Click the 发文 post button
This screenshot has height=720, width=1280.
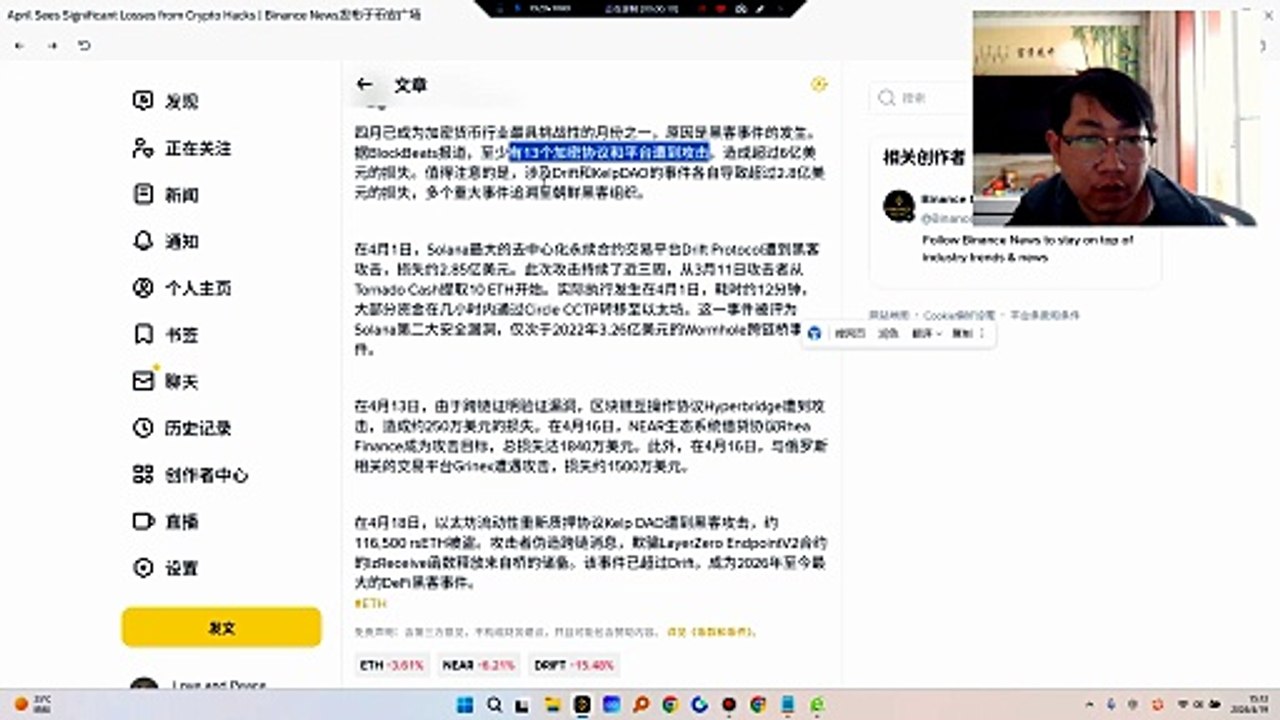tap(222, 628)
